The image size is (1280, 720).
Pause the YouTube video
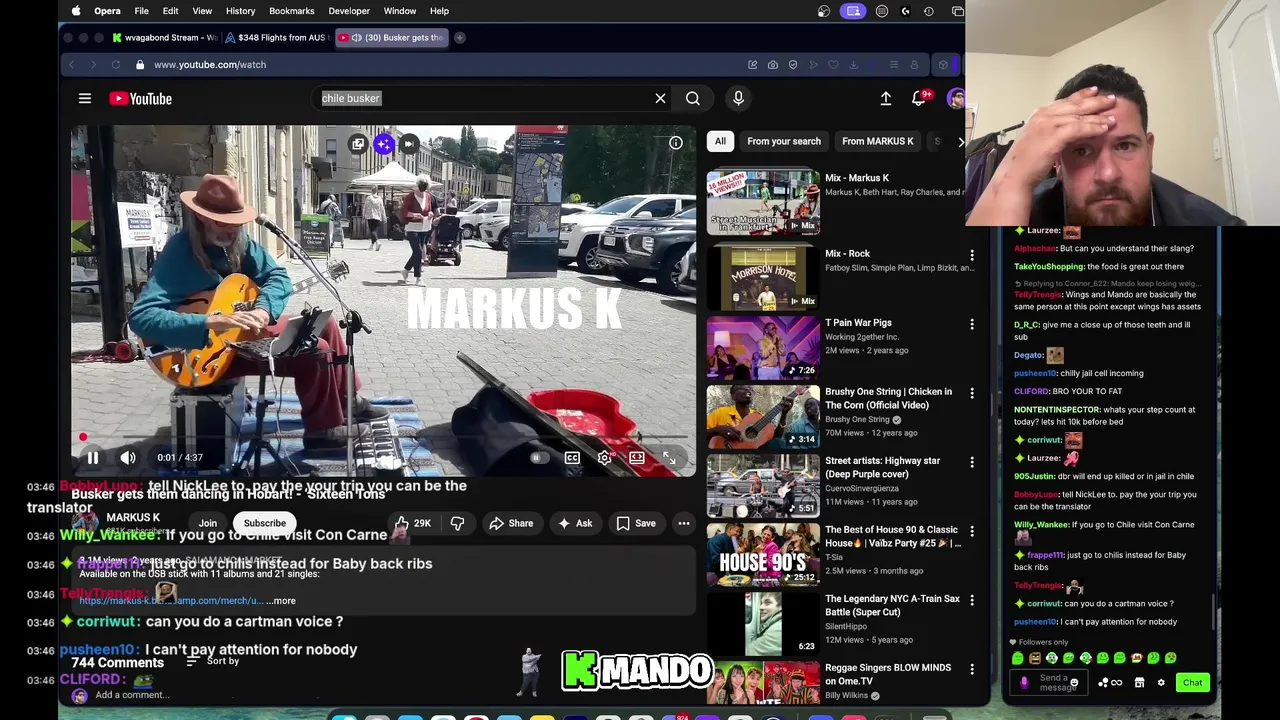[x=92, y=458]
